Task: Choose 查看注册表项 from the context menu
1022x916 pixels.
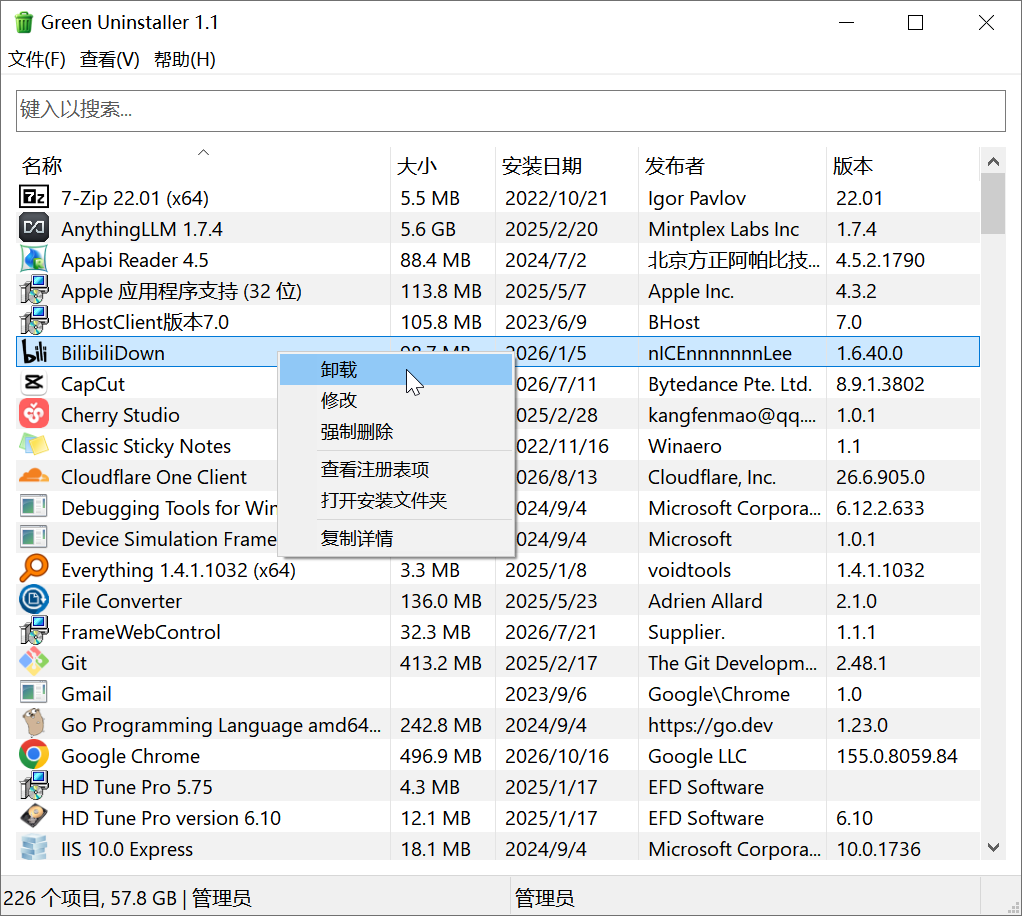Action: pyautogui.click(x=396, y=469)
